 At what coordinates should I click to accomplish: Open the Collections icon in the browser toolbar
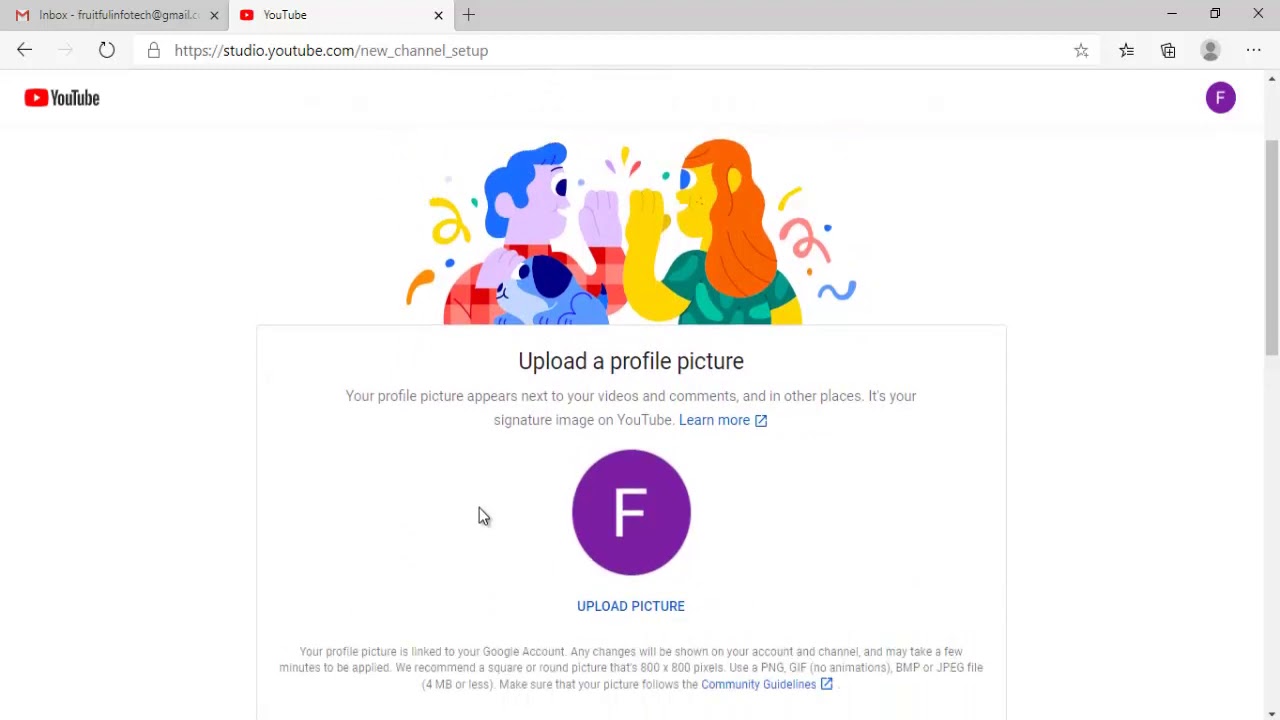(x=1168, y=50)
